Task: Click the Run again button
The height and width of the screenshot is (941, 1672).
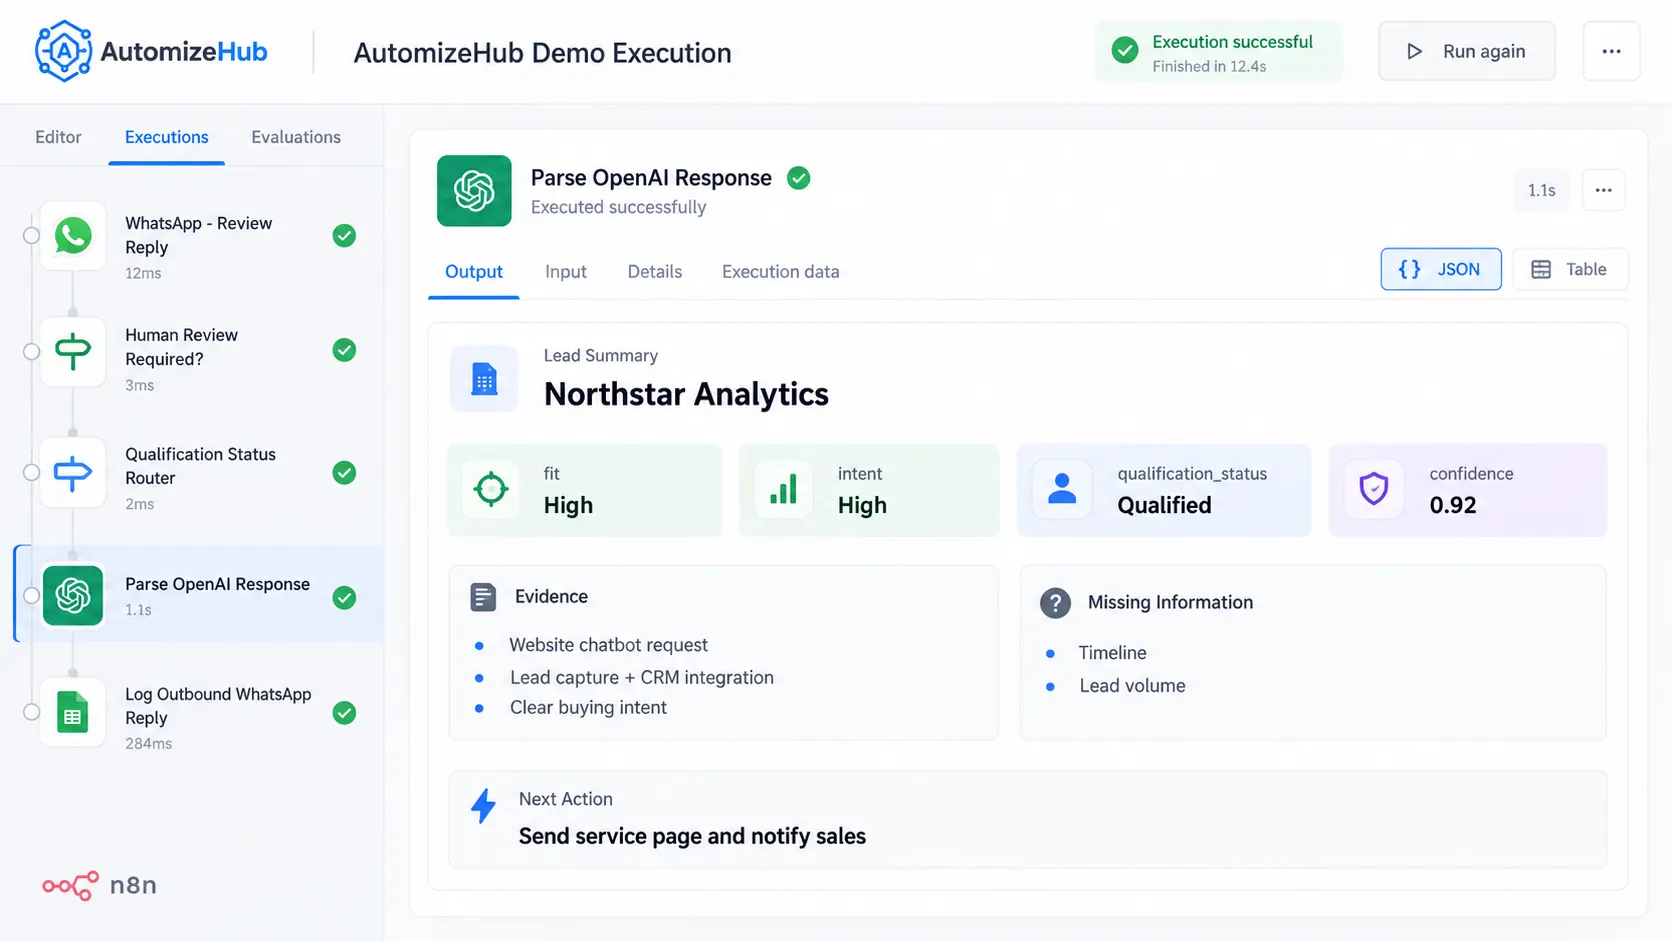Action: (x=1467, y=51)
